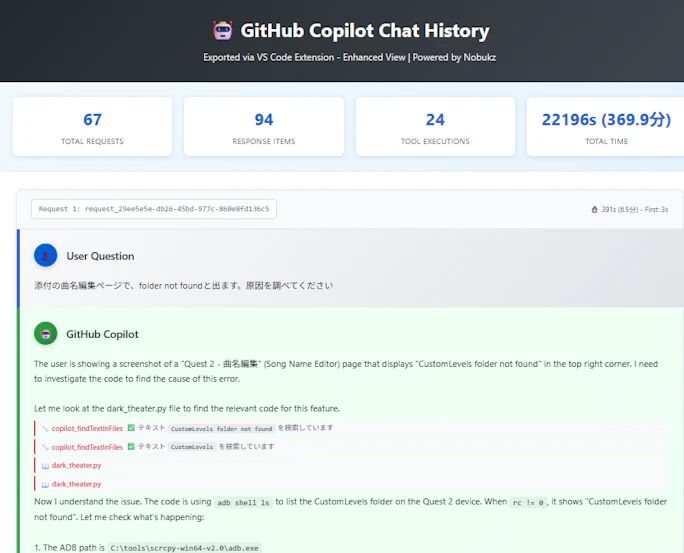Viewport: 684px width, 553px height.
Task: Click the 'adb shell ls' inline code
Action: (x=243, y=502)
